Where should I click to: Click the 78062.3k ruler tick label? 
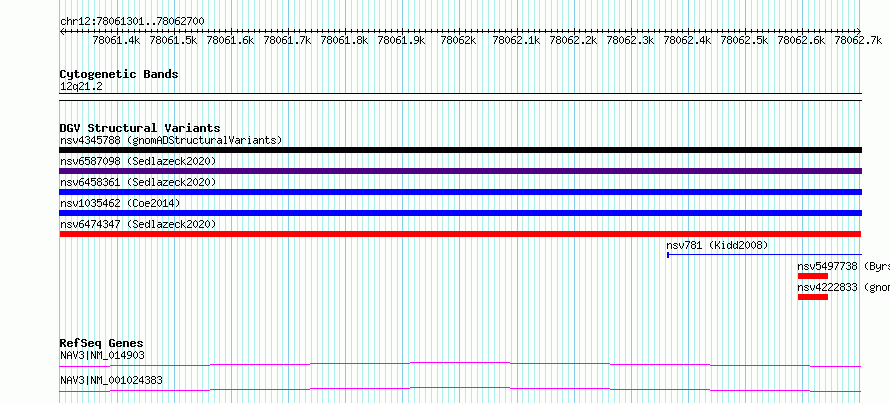point(630,41)
